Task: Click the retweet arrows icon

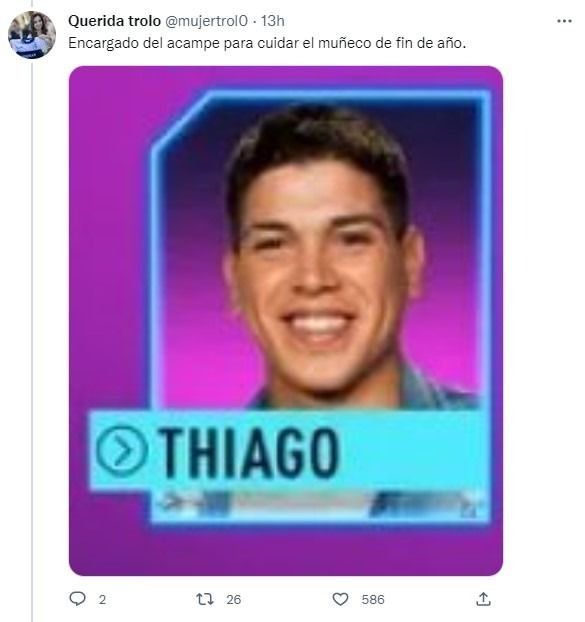Action: click(205, 599)
